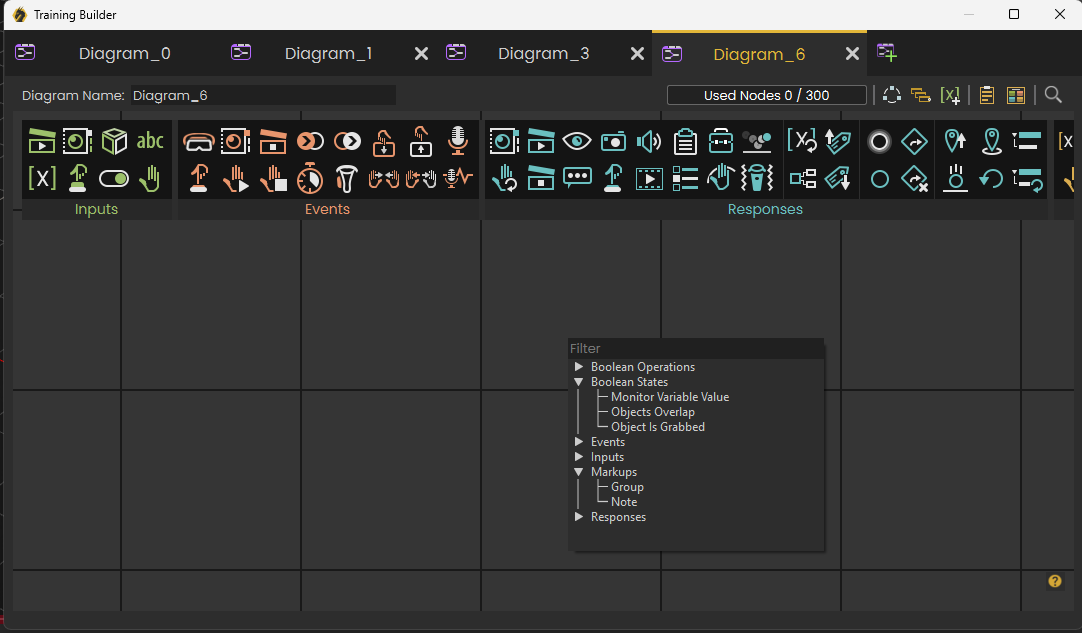Image resolution: width=1082 pixels, height=633 pixels.
Task: Select the green 3D cube input icon
Action: (x=114, y=142)
